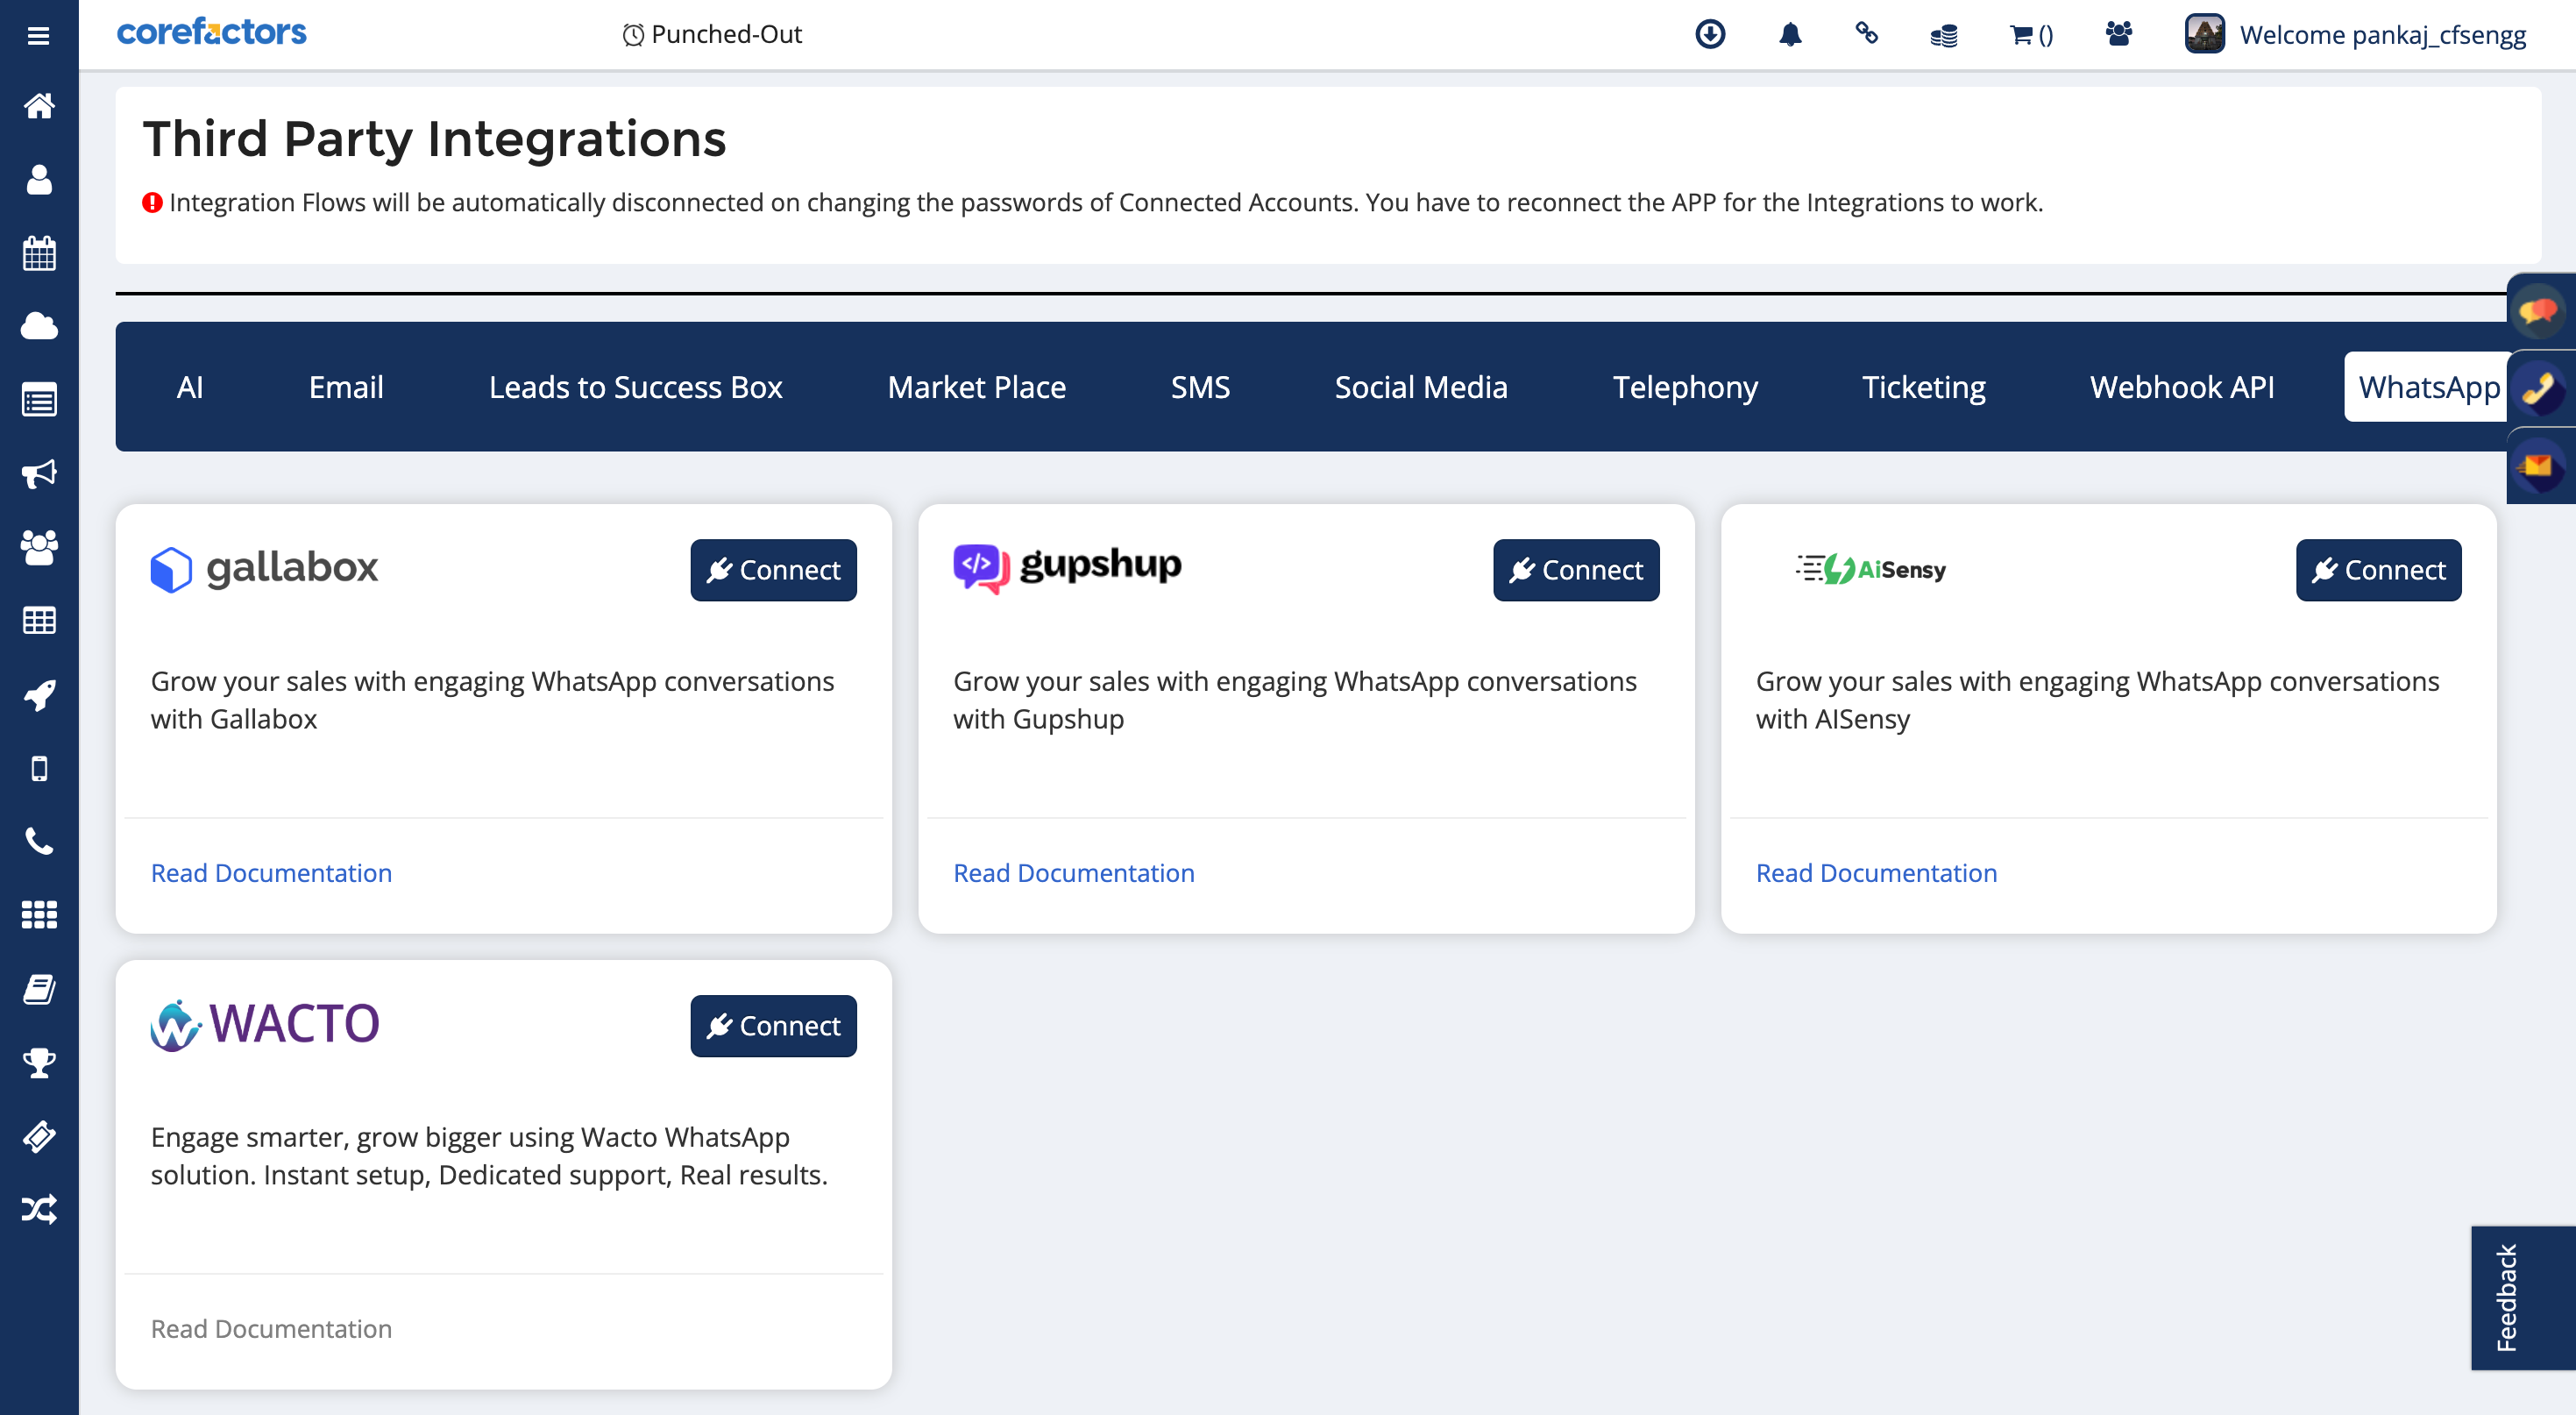Switch to the Webhook API tab
2576x1415 pixels.
[x=2182, y=387]
